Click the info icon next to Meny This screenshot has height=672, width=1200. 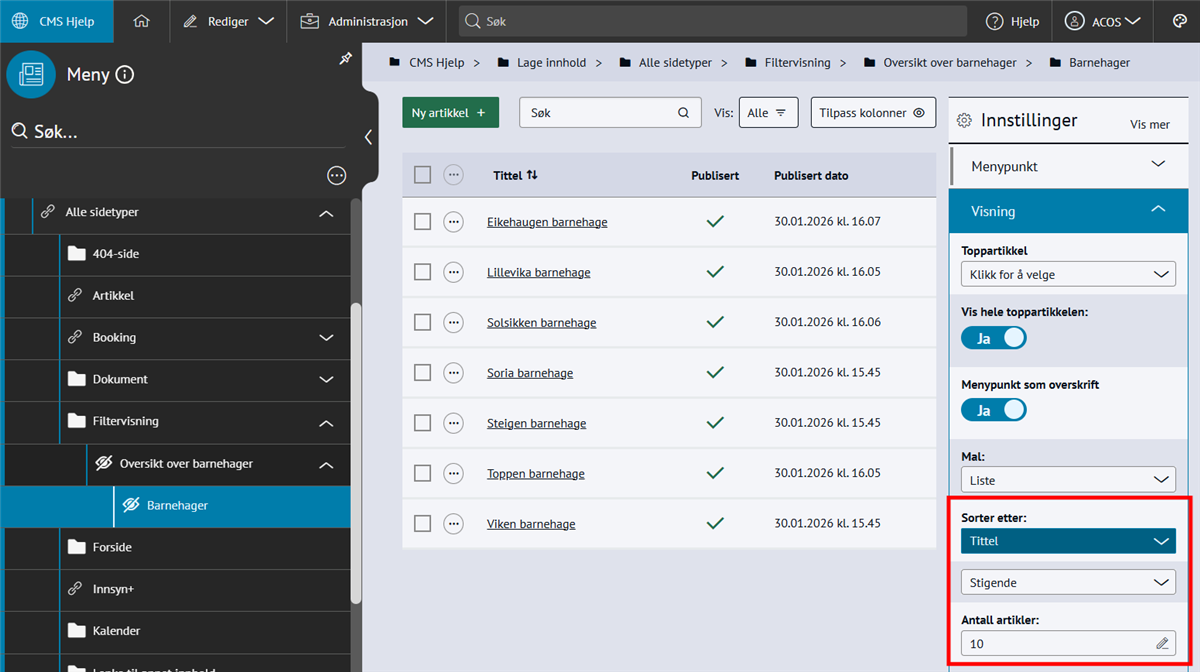(125, 75)
